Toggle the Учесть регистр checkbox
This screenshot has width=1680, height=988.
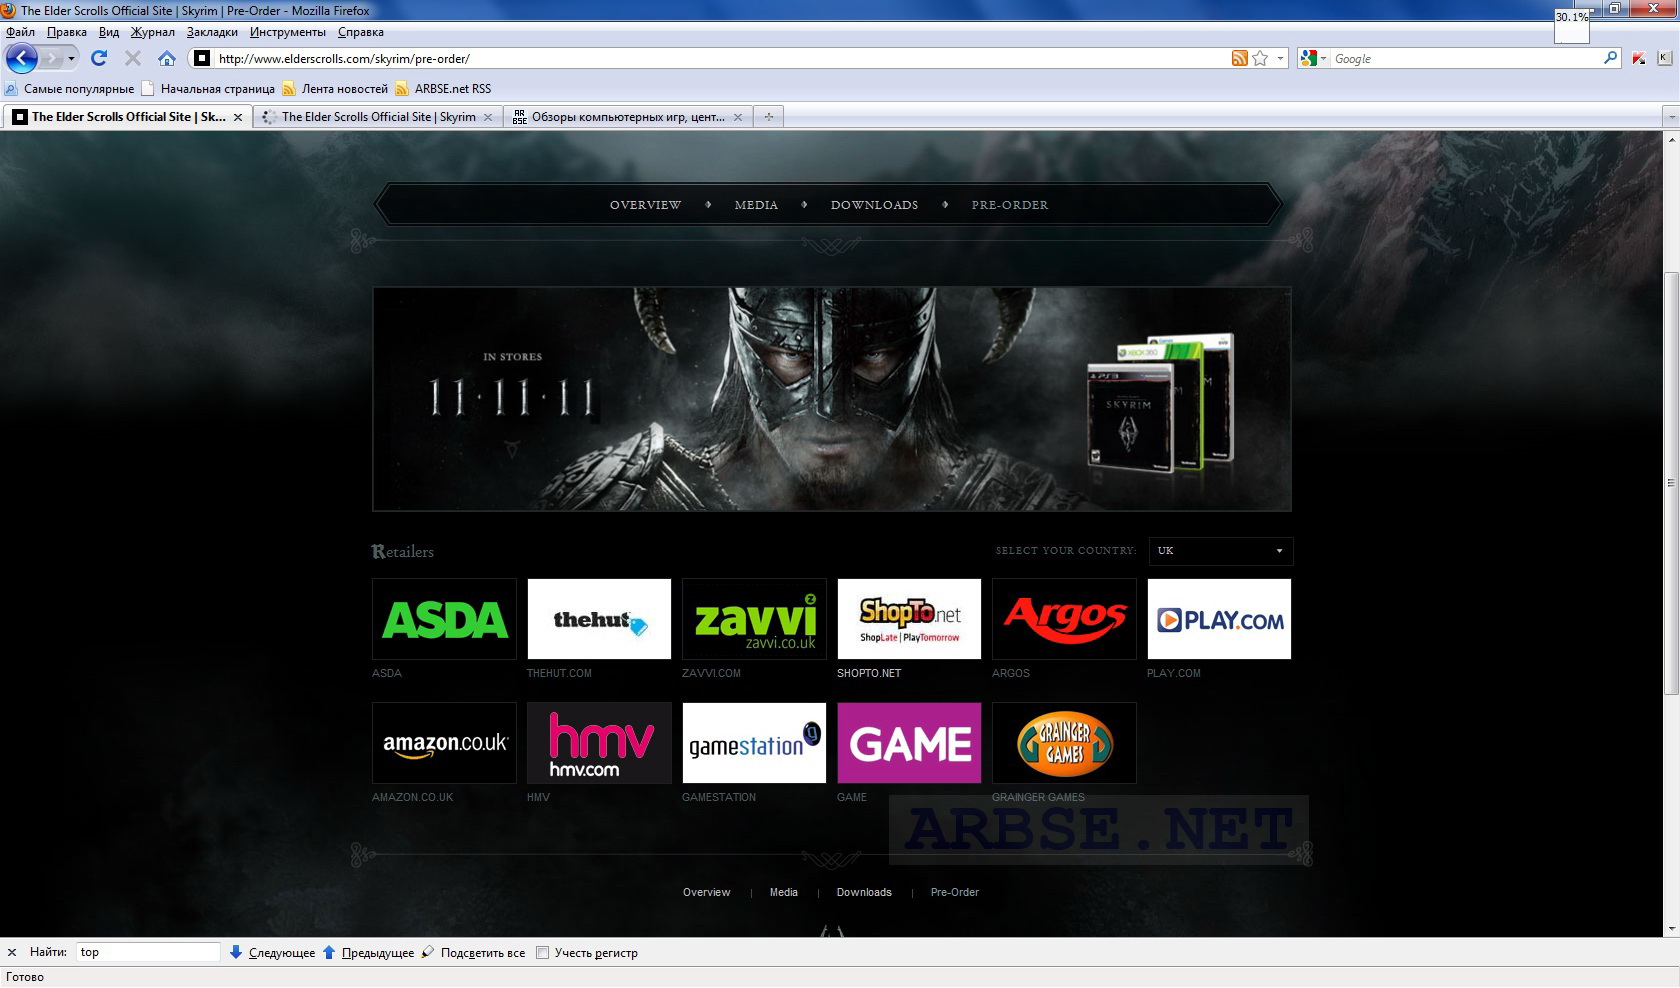coord(542,952)
